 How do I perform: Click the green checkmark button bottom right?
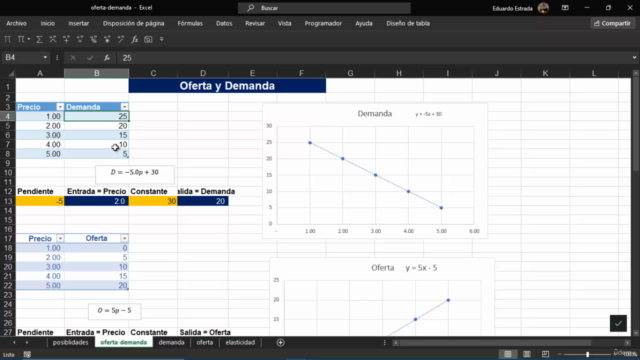pyautogui.click(x=618, y=323)
